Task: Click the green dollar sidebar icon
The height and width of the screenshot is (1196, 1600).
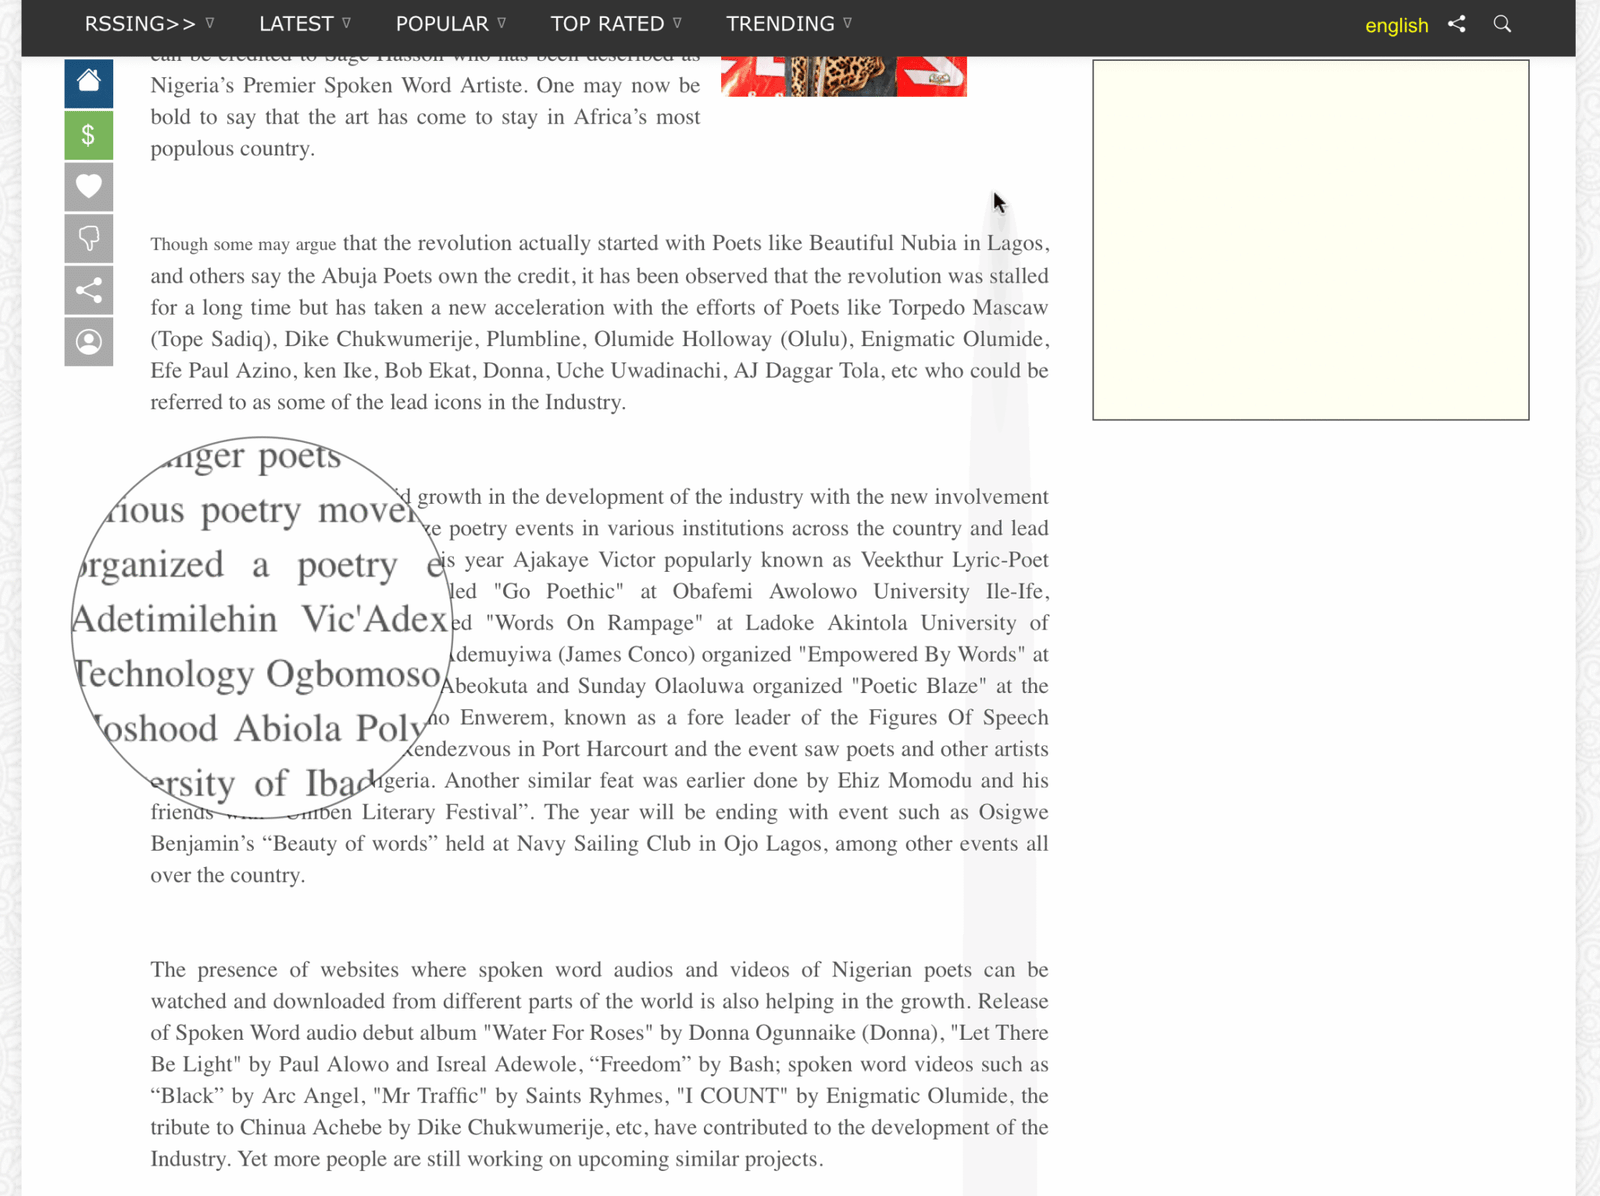Action: 88,135
